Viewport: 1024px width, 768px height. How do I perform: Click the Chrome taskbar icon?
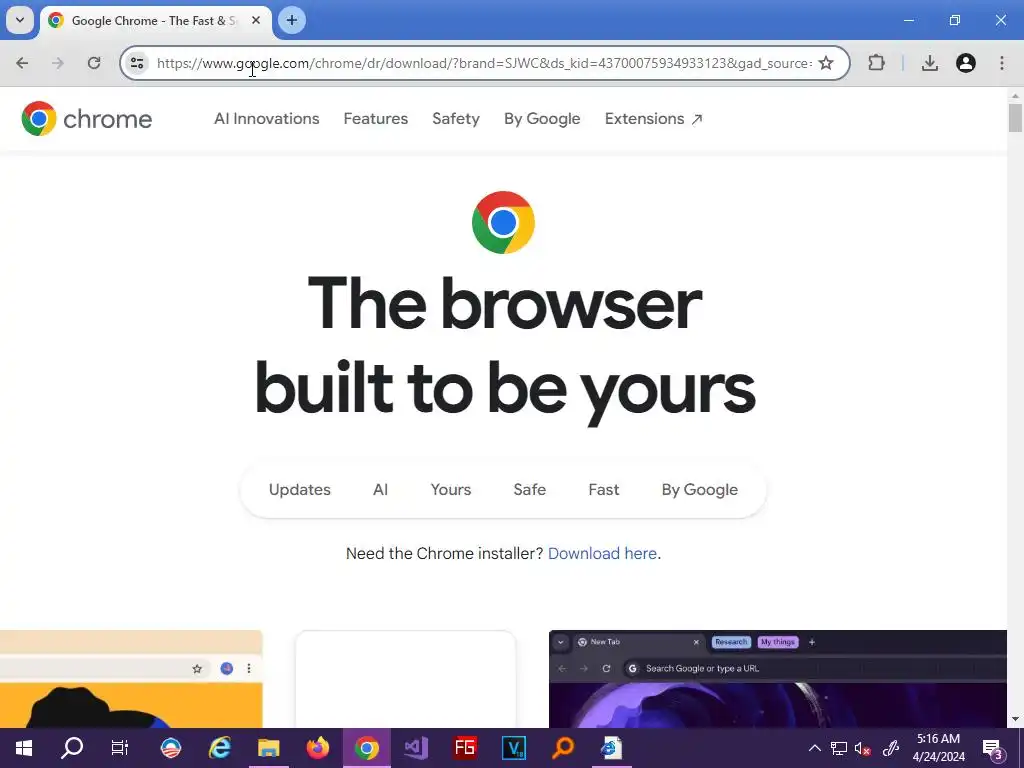[367, 748]
